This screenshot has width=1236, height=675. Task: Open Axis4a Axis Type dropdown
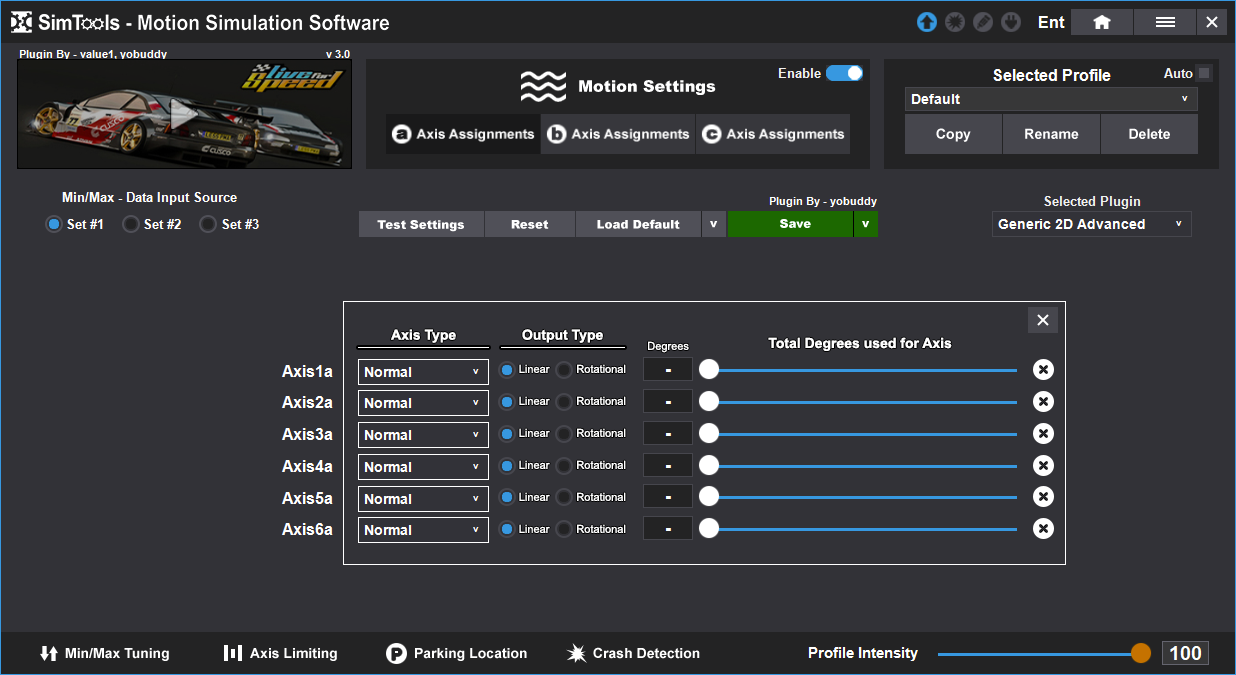423,467
